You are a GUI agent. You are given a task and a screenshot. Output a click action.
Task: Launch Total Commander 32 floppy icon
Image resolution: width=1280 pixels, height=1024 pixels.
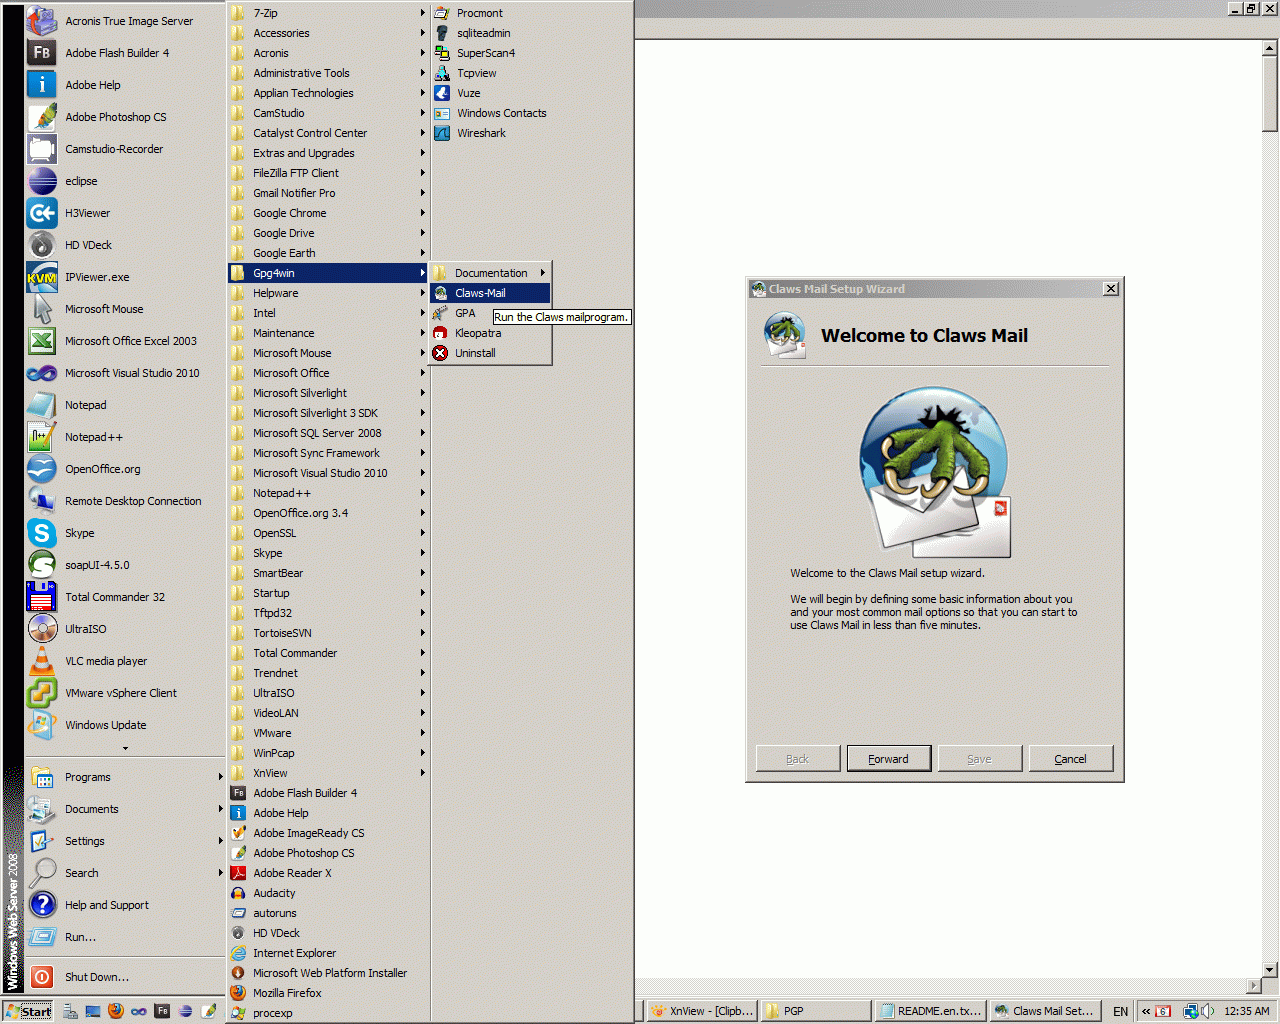pos(42,597)
